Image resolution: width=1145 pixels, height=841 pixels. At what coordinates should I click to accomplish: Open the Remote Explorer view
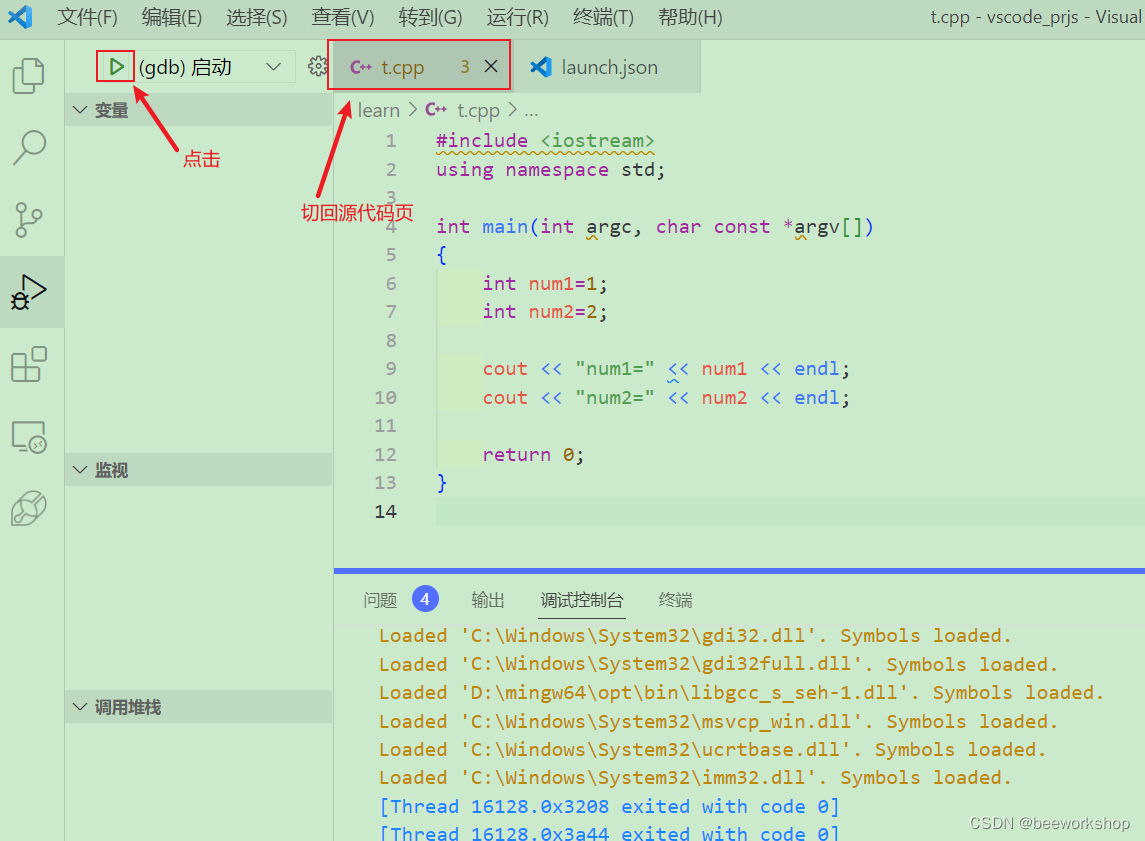(29, 437)
